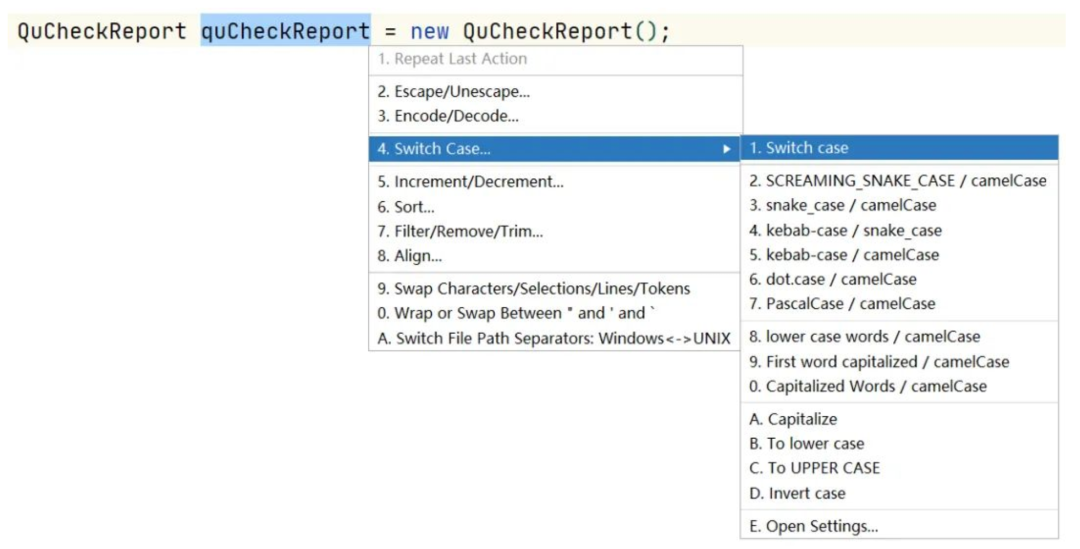1080x549 pixels.
Task: Select dot.case / camelCase option
Action: pyautogui.click(x=832, y=279)
